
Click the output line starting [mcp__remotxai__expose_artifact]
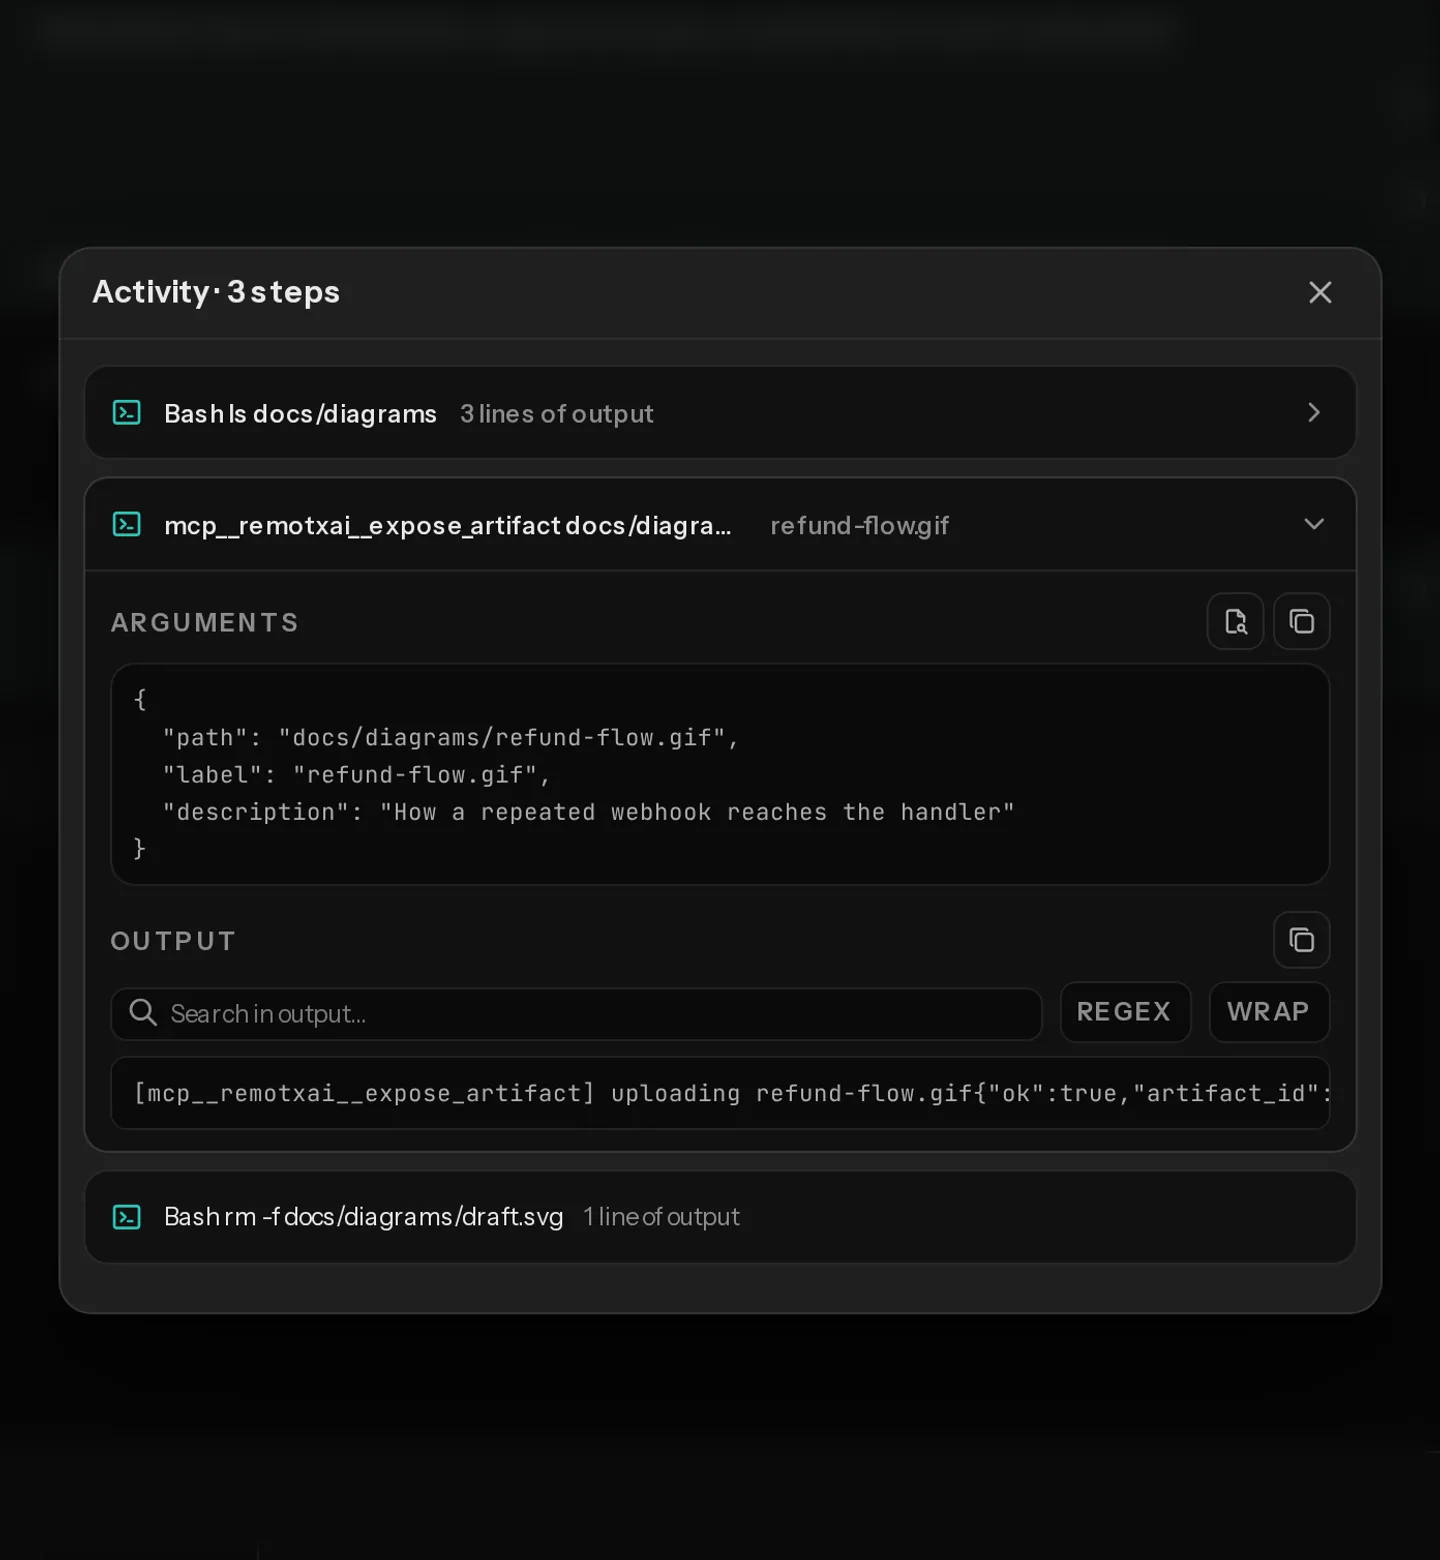tap(733, 1094)
